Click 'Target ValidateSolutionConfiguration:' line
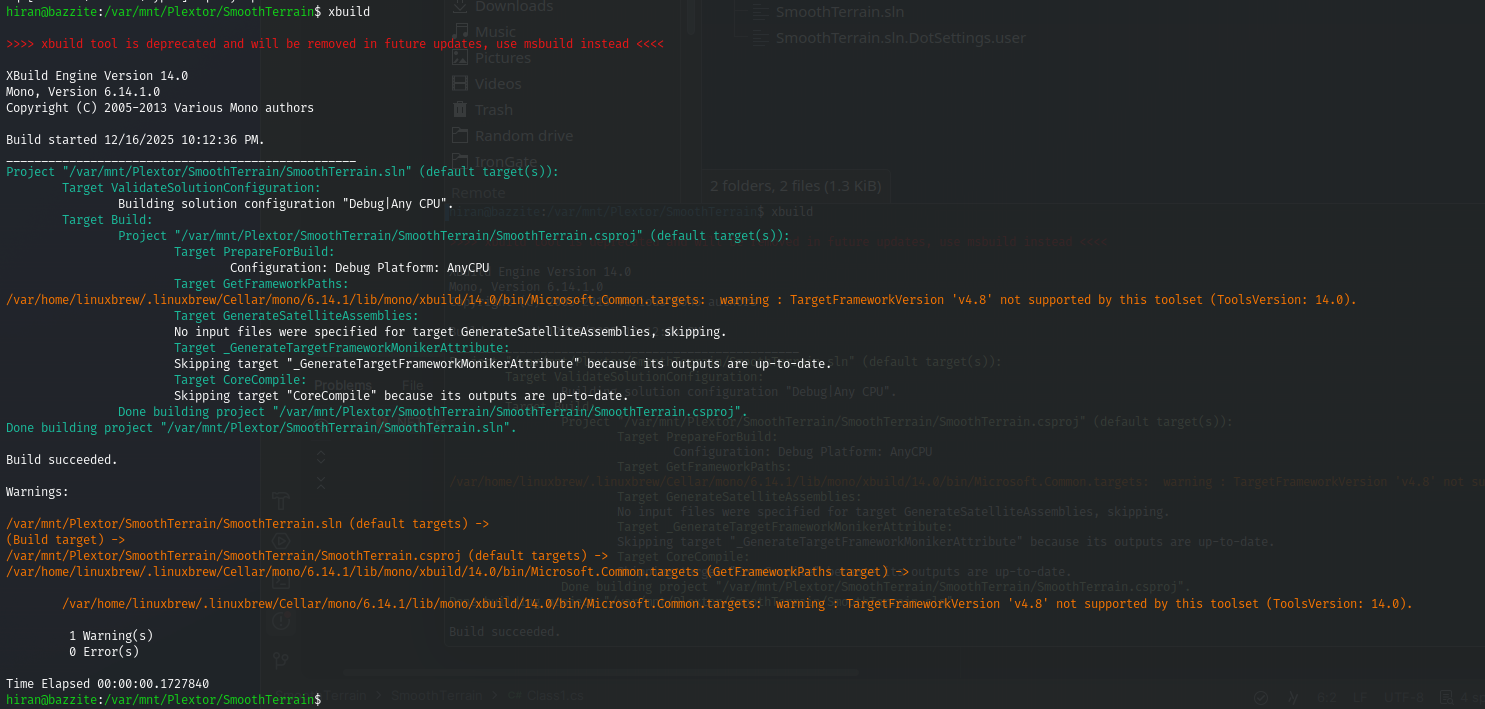1485x709 pixels. click(x=191, y=188)
